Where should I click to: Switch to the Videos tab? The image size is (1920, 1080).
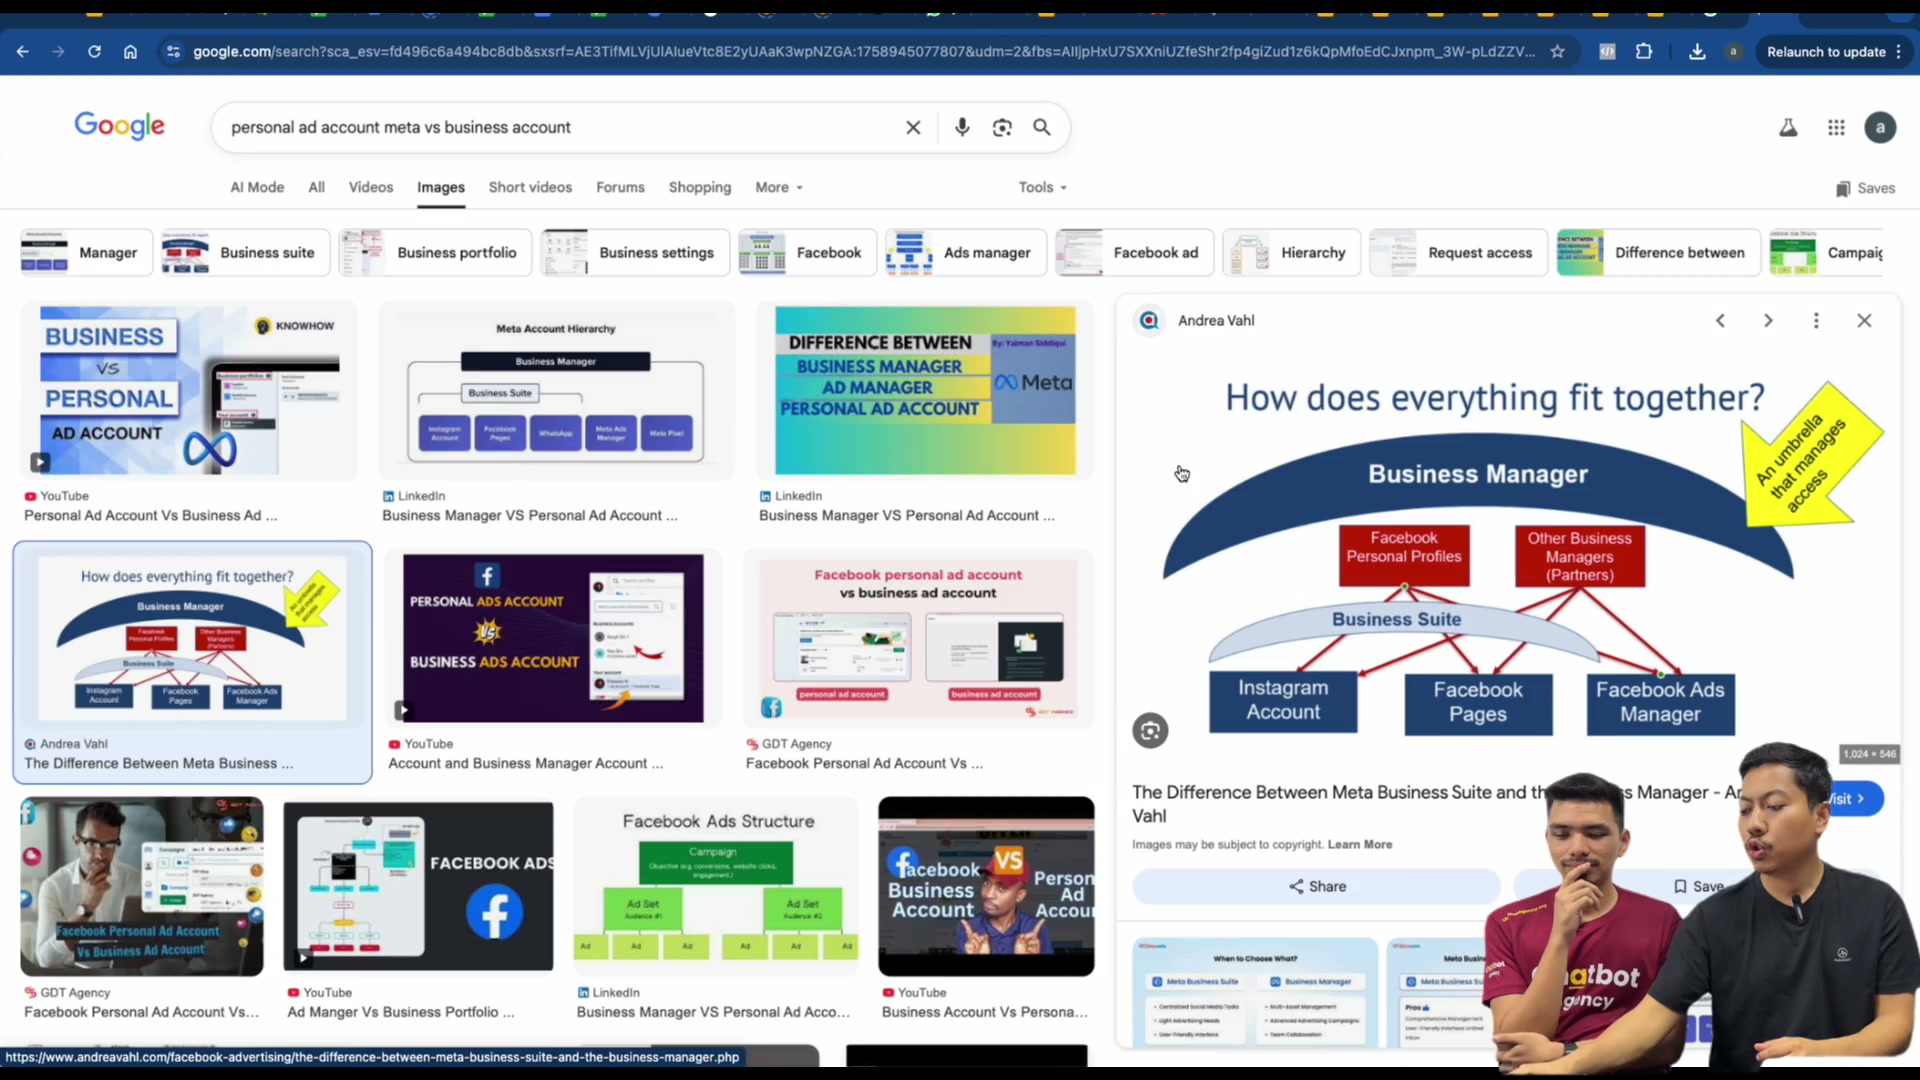coord(371,187)
